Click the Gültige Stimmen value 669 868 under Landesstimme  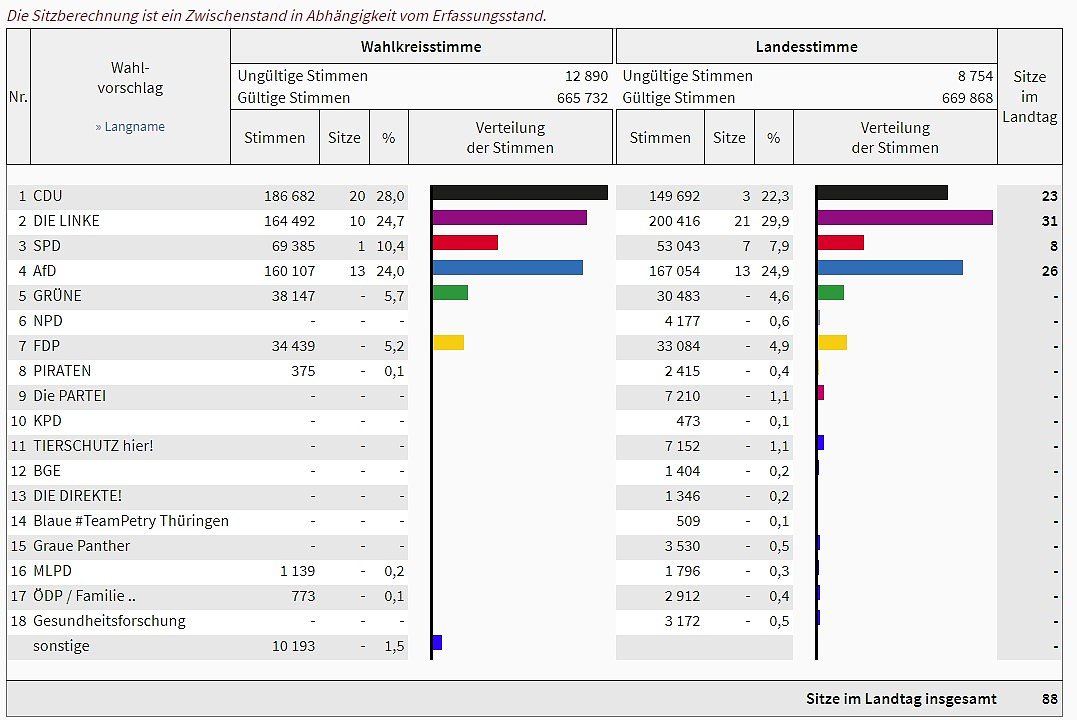pyautogui.click(x=967, y=98)
